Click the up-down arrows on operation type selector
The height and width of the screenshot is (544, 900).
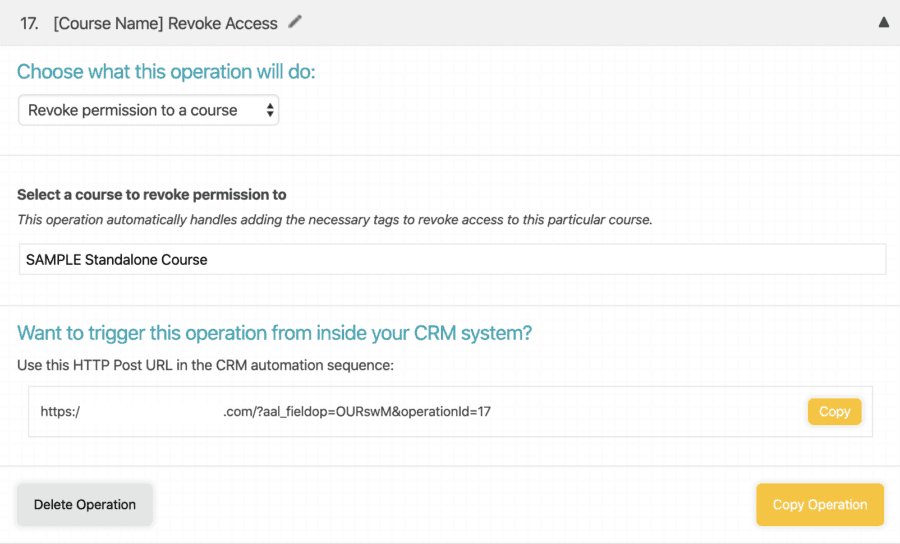coord(270,110)
